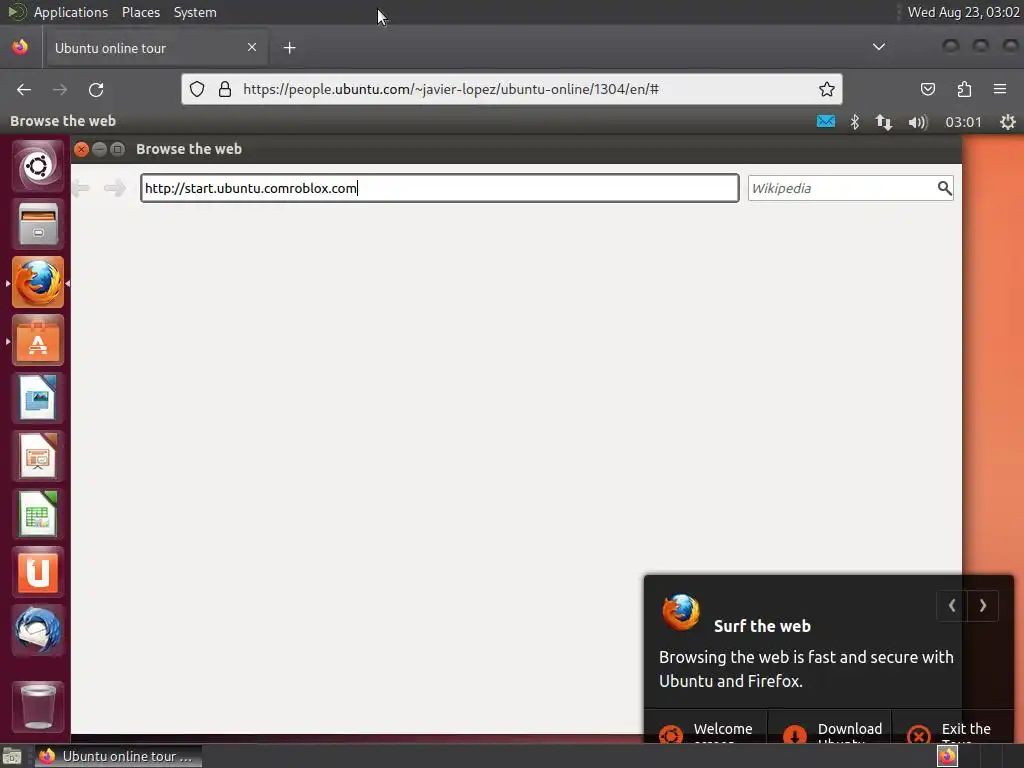
Task: Click the 'Surf the web' heading
Action: (x=762, y=626)
